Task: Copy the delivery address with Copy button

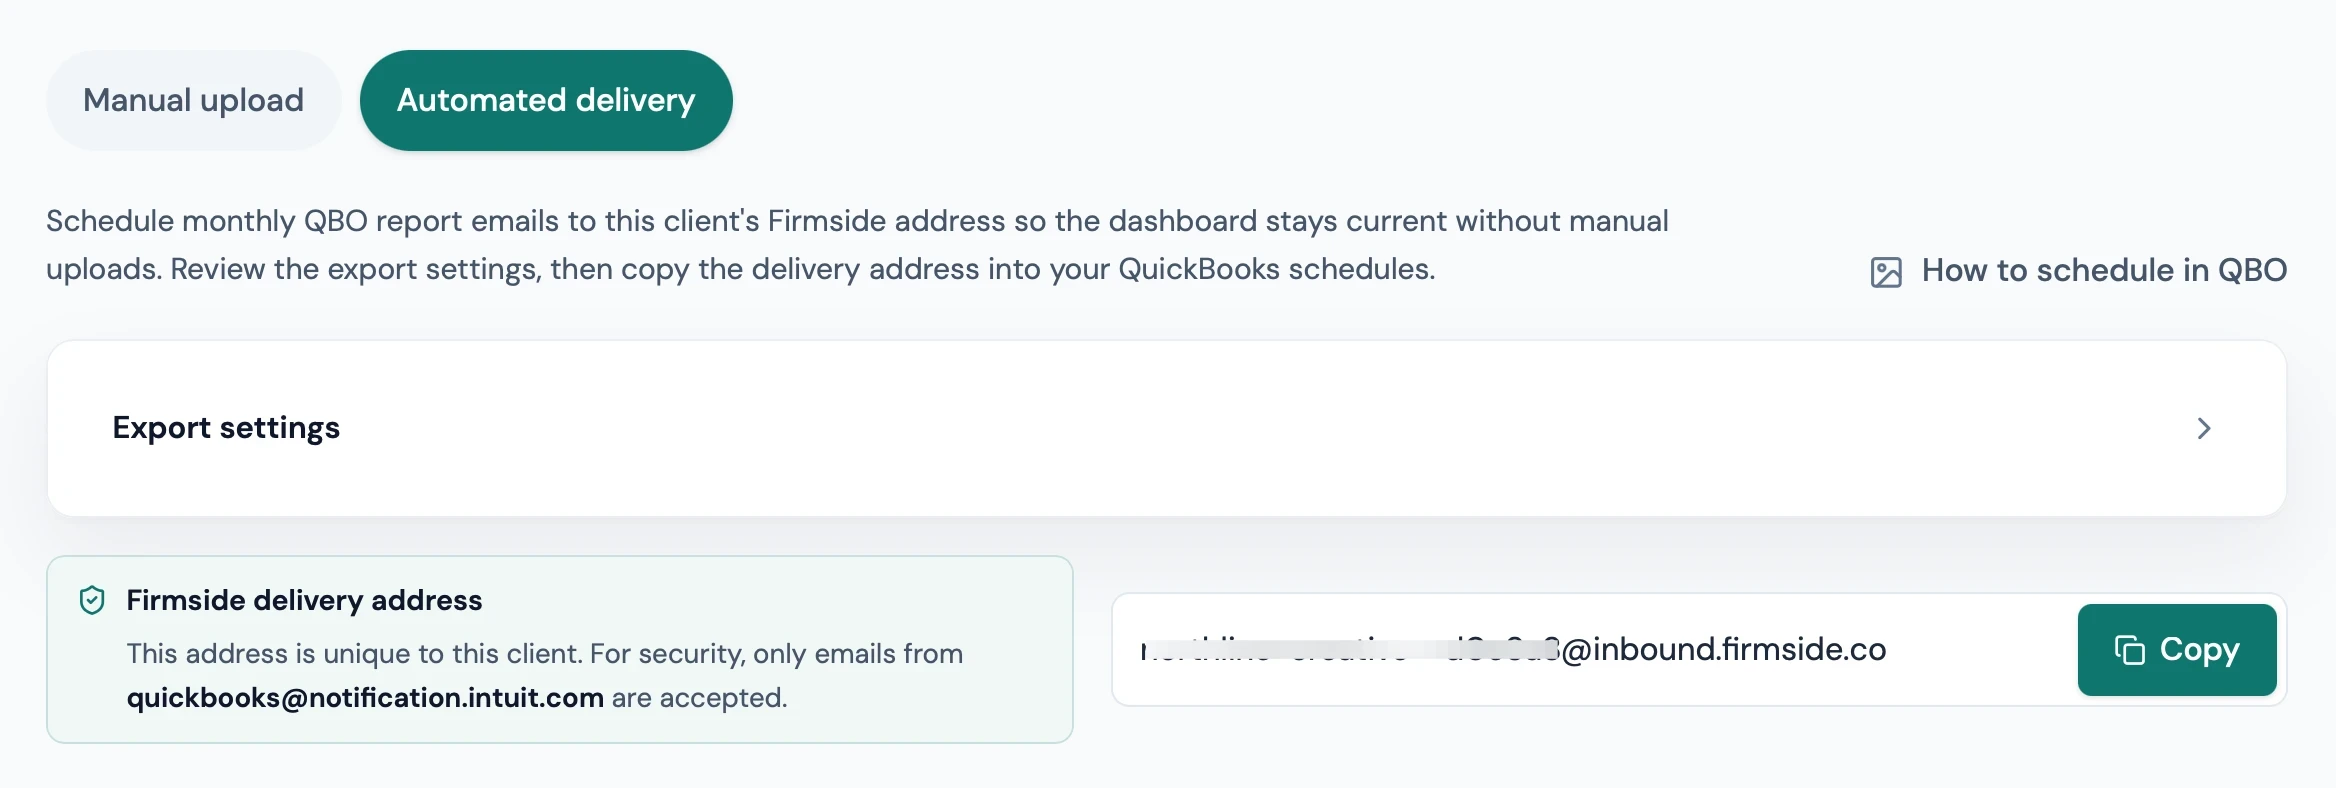Action: click(2177, 649)
